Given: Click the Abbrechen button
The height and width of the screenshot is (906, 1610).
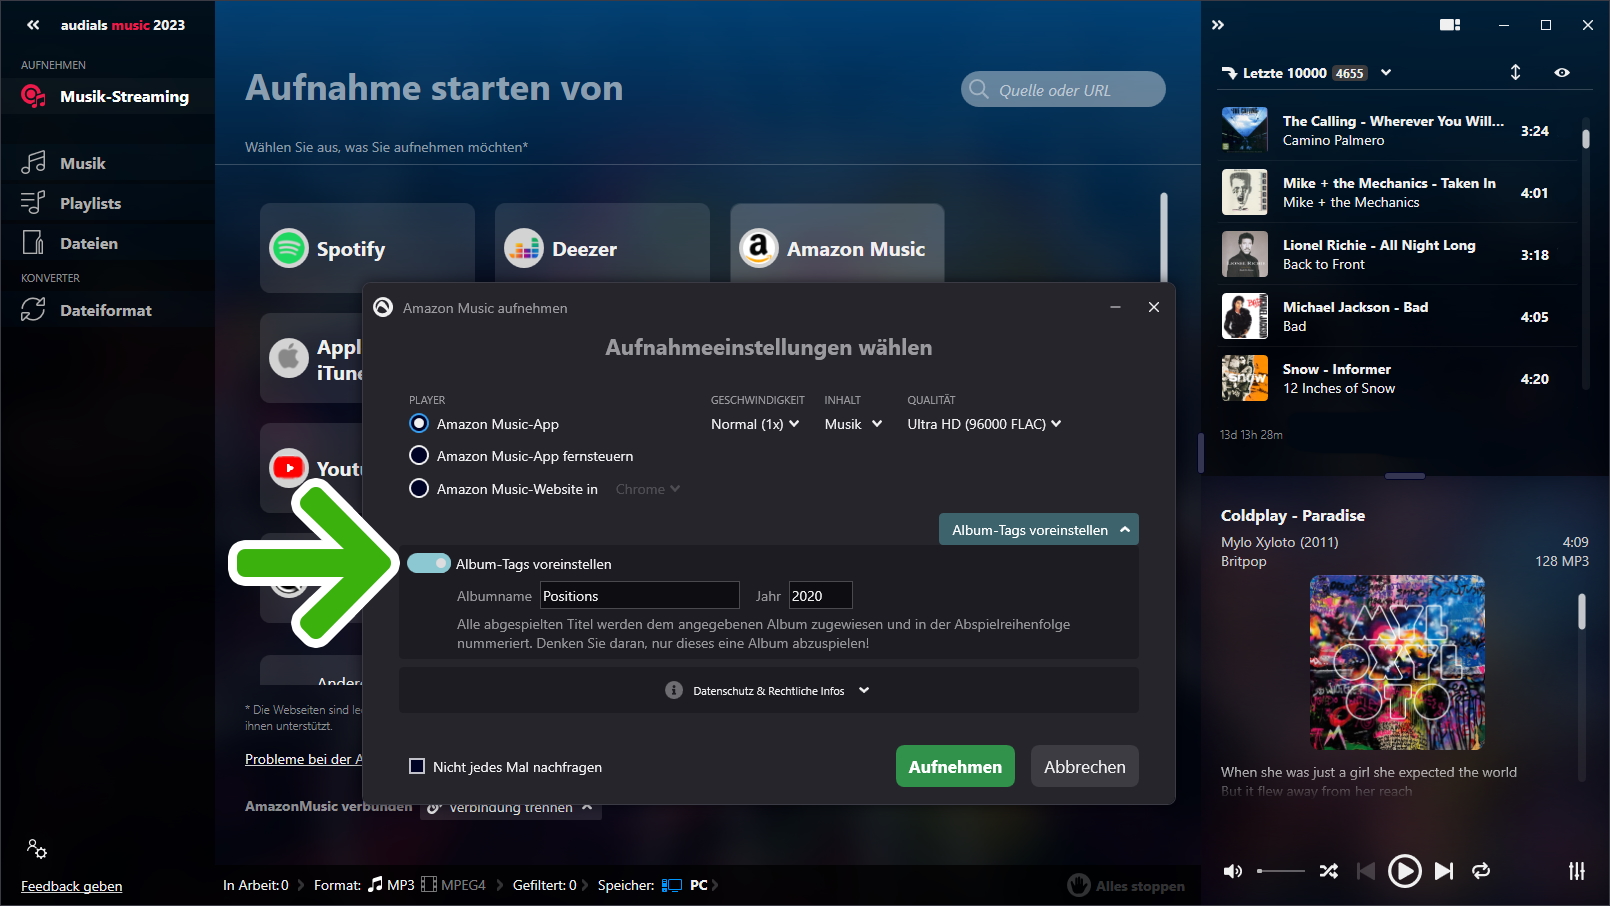Looking at the screenshot, I should [1085, 767].
